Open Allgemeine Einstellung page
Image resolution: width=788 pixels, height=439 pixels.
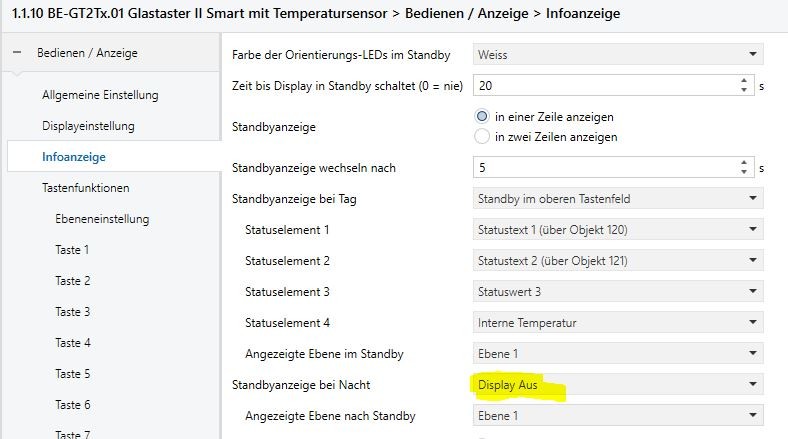click(100, 95)
